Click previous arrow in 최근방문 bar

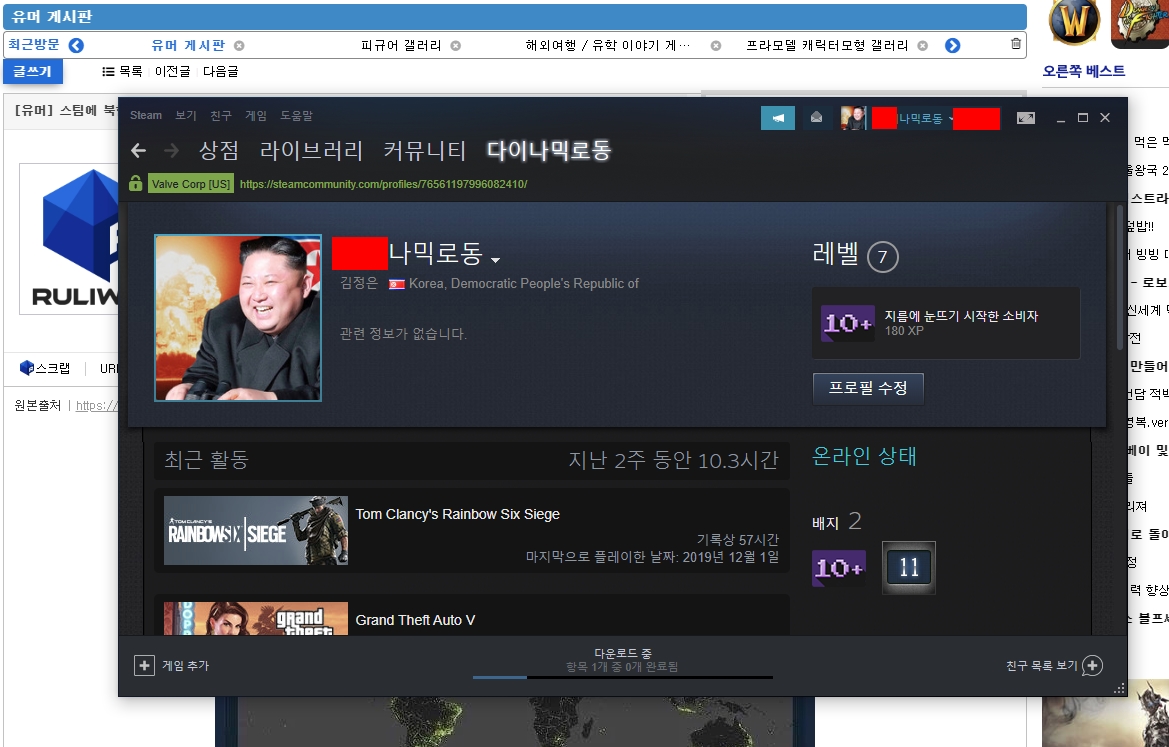76,45
